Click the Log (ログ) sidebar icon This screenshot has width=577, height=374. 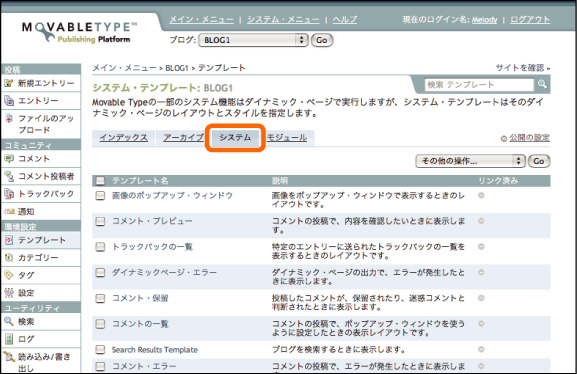coord(9,339)
